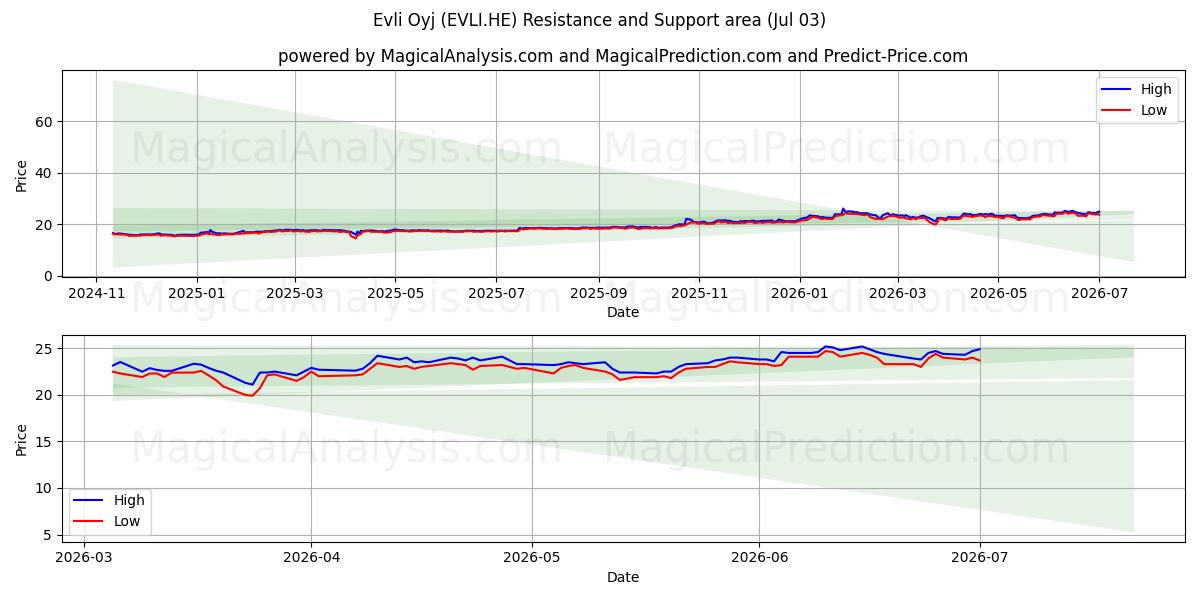Screen dimensions: 1200x600
Task: Click the '2026-06' tick label on bottom chart
Action: [760, 558]
